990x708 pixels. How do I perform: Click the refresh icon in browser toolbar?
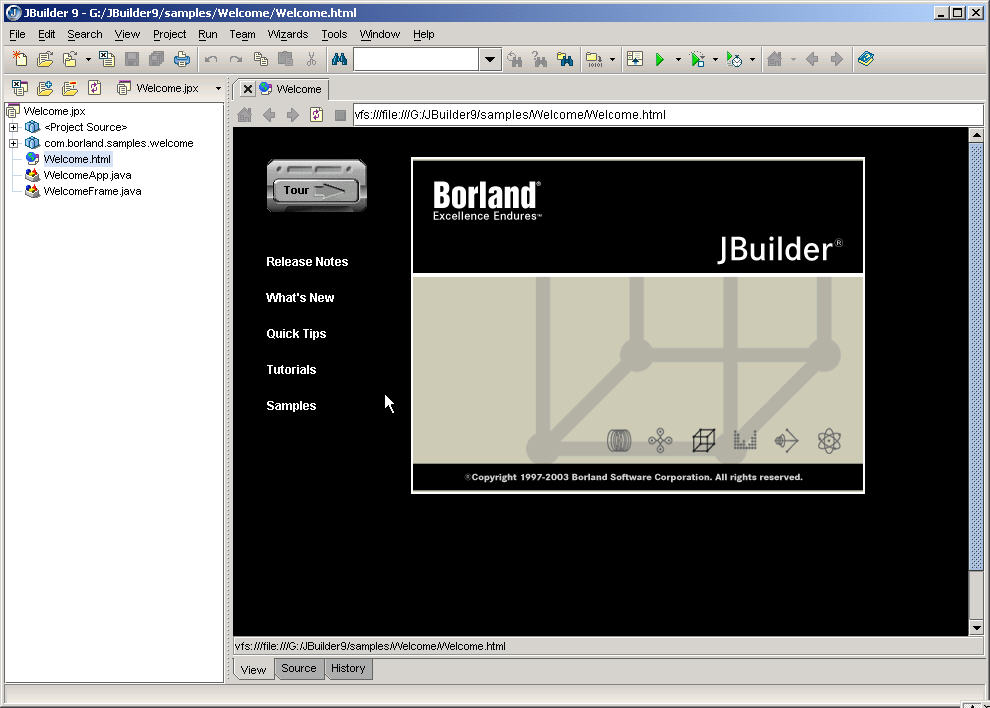point(316,115)
